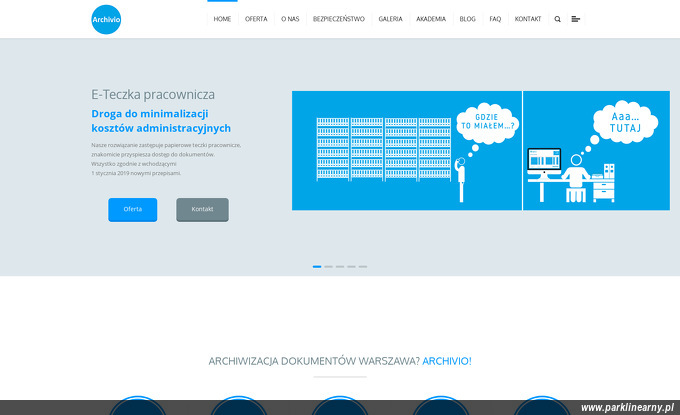This screenshot has height=415, width=680.
Task: Go to the HOME menu item
Action: pos(222,19)
